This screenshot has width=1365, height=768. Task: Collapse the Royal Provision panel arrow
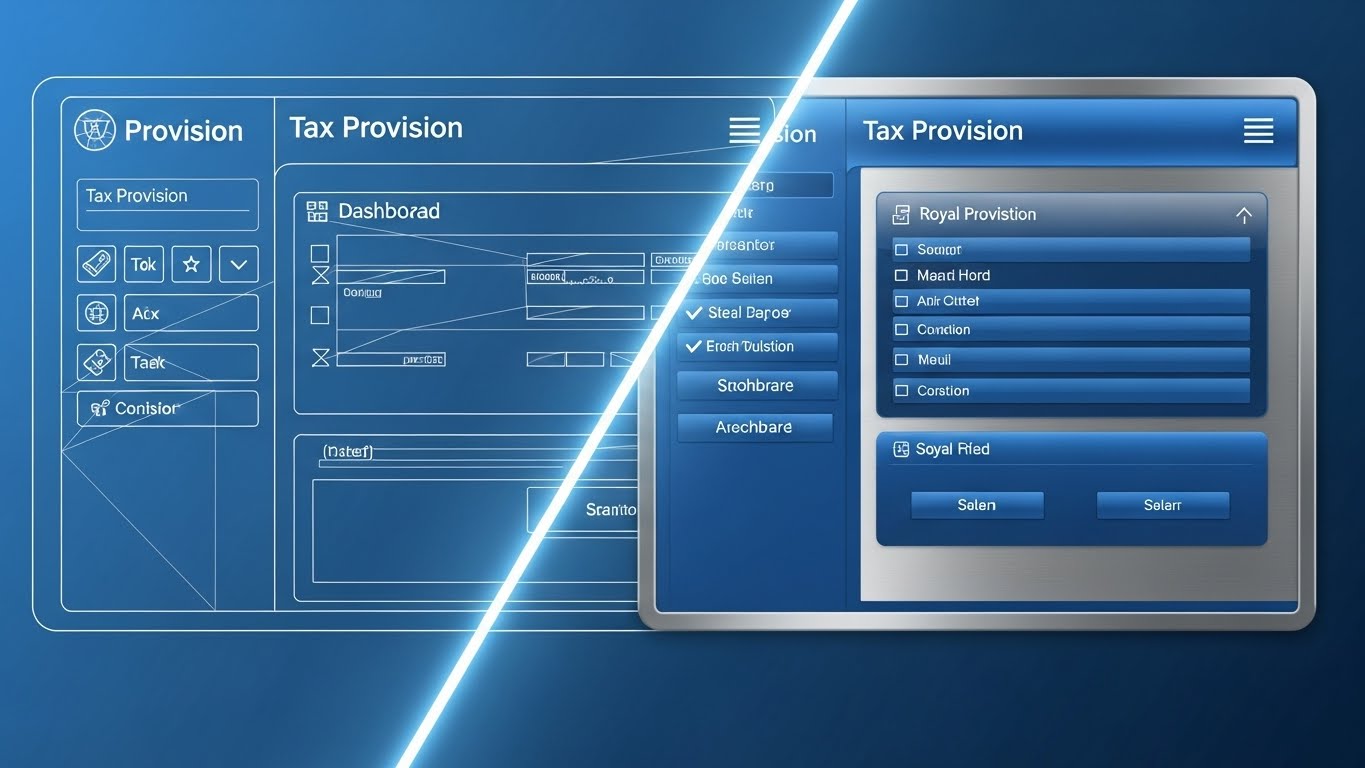pyautogui.click(x=1243, y=215)
